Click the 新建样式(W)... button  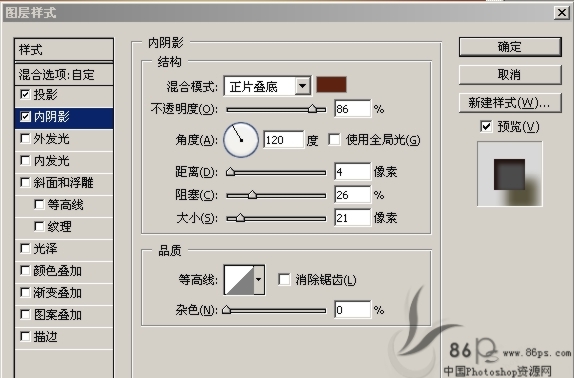coord(510,103)
